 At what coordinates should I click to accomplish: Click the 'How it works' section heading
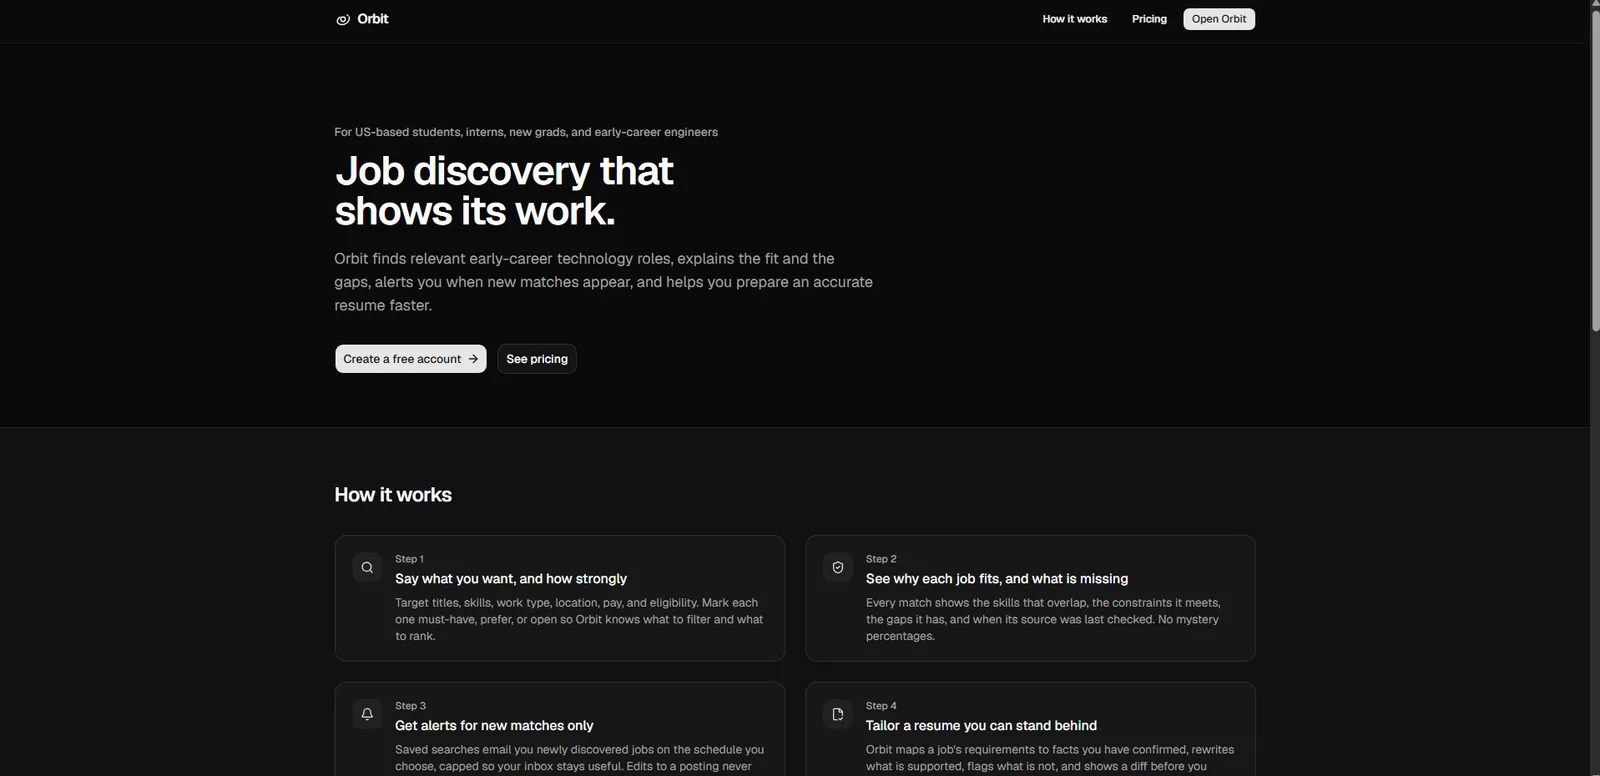click(393, 495)
